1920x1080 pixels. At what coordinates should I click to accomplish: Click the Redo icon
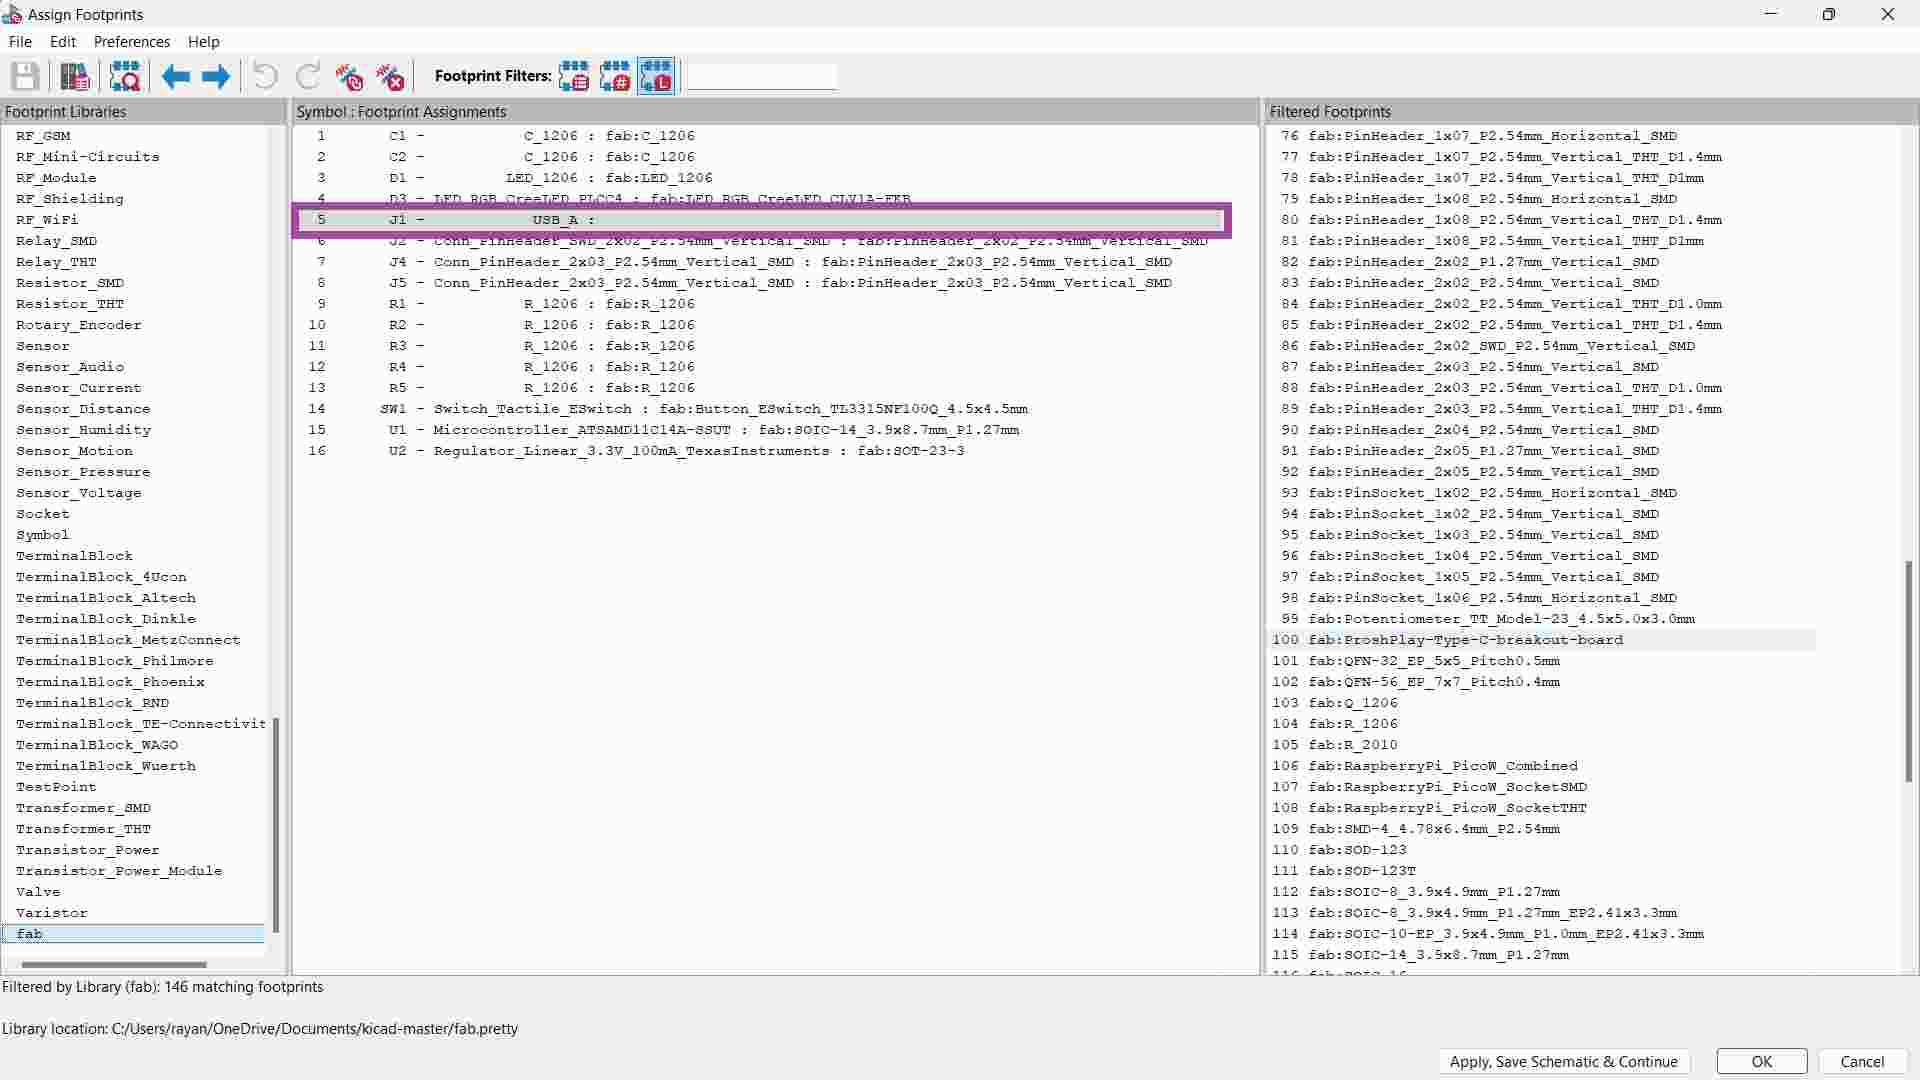[308, 76]
